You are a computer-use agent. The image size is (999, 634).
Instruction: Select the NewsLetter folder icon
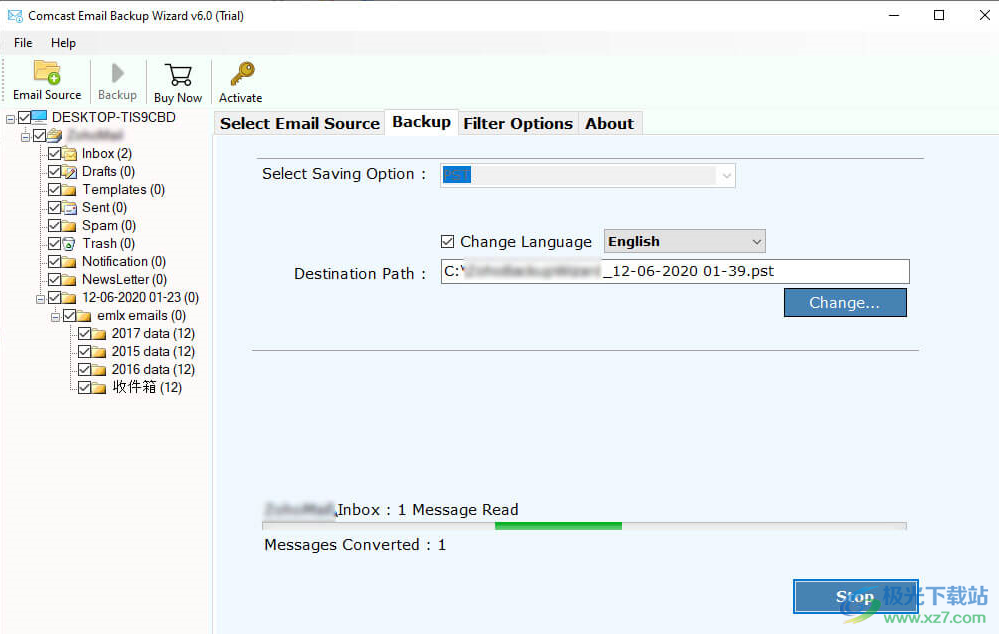point(69,280)
